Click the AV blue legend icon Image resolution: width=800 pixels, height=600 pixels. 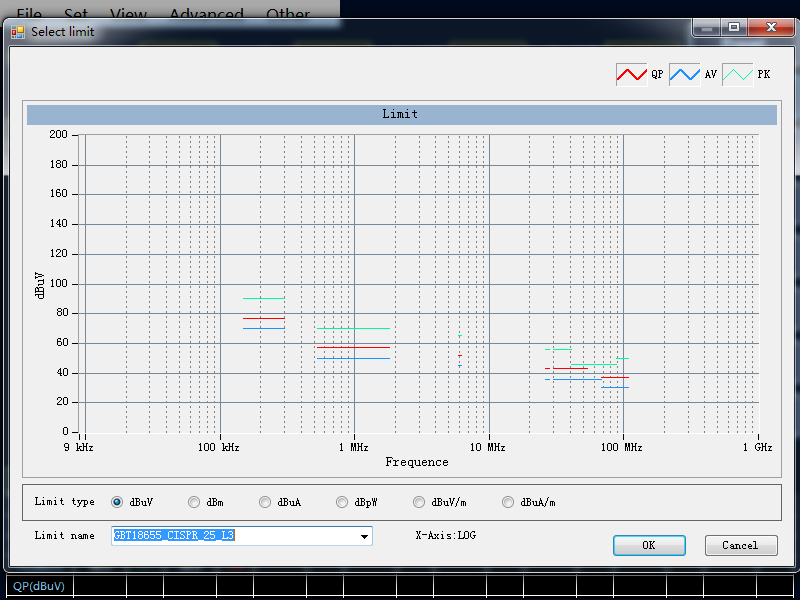click(x=684, y=75)
